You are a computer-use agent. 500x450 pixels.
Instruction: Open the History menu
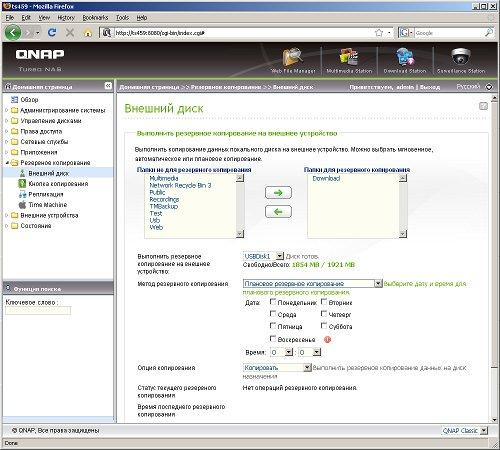tap(66, 18)
